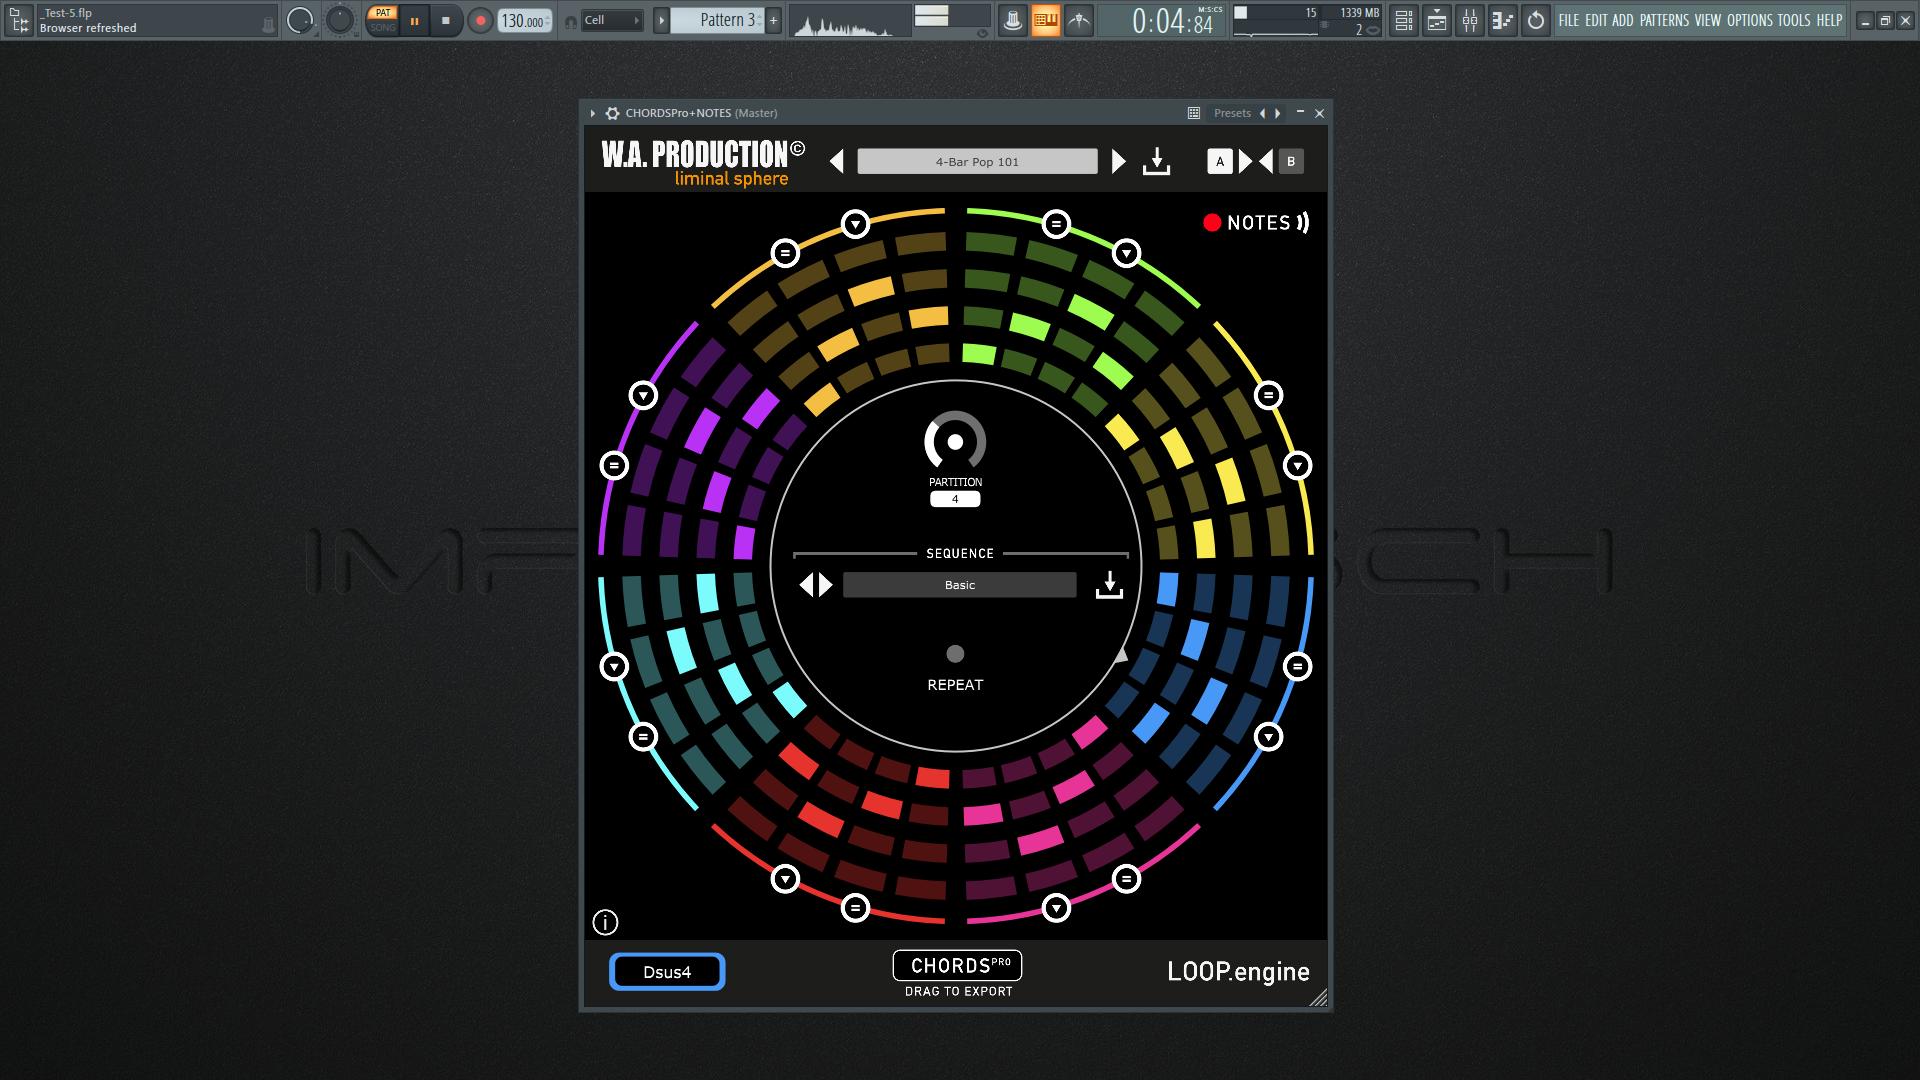Click the plugin settings gear icon
The width and height of the screenshot is (1920, 1080).
coord(612,113)
